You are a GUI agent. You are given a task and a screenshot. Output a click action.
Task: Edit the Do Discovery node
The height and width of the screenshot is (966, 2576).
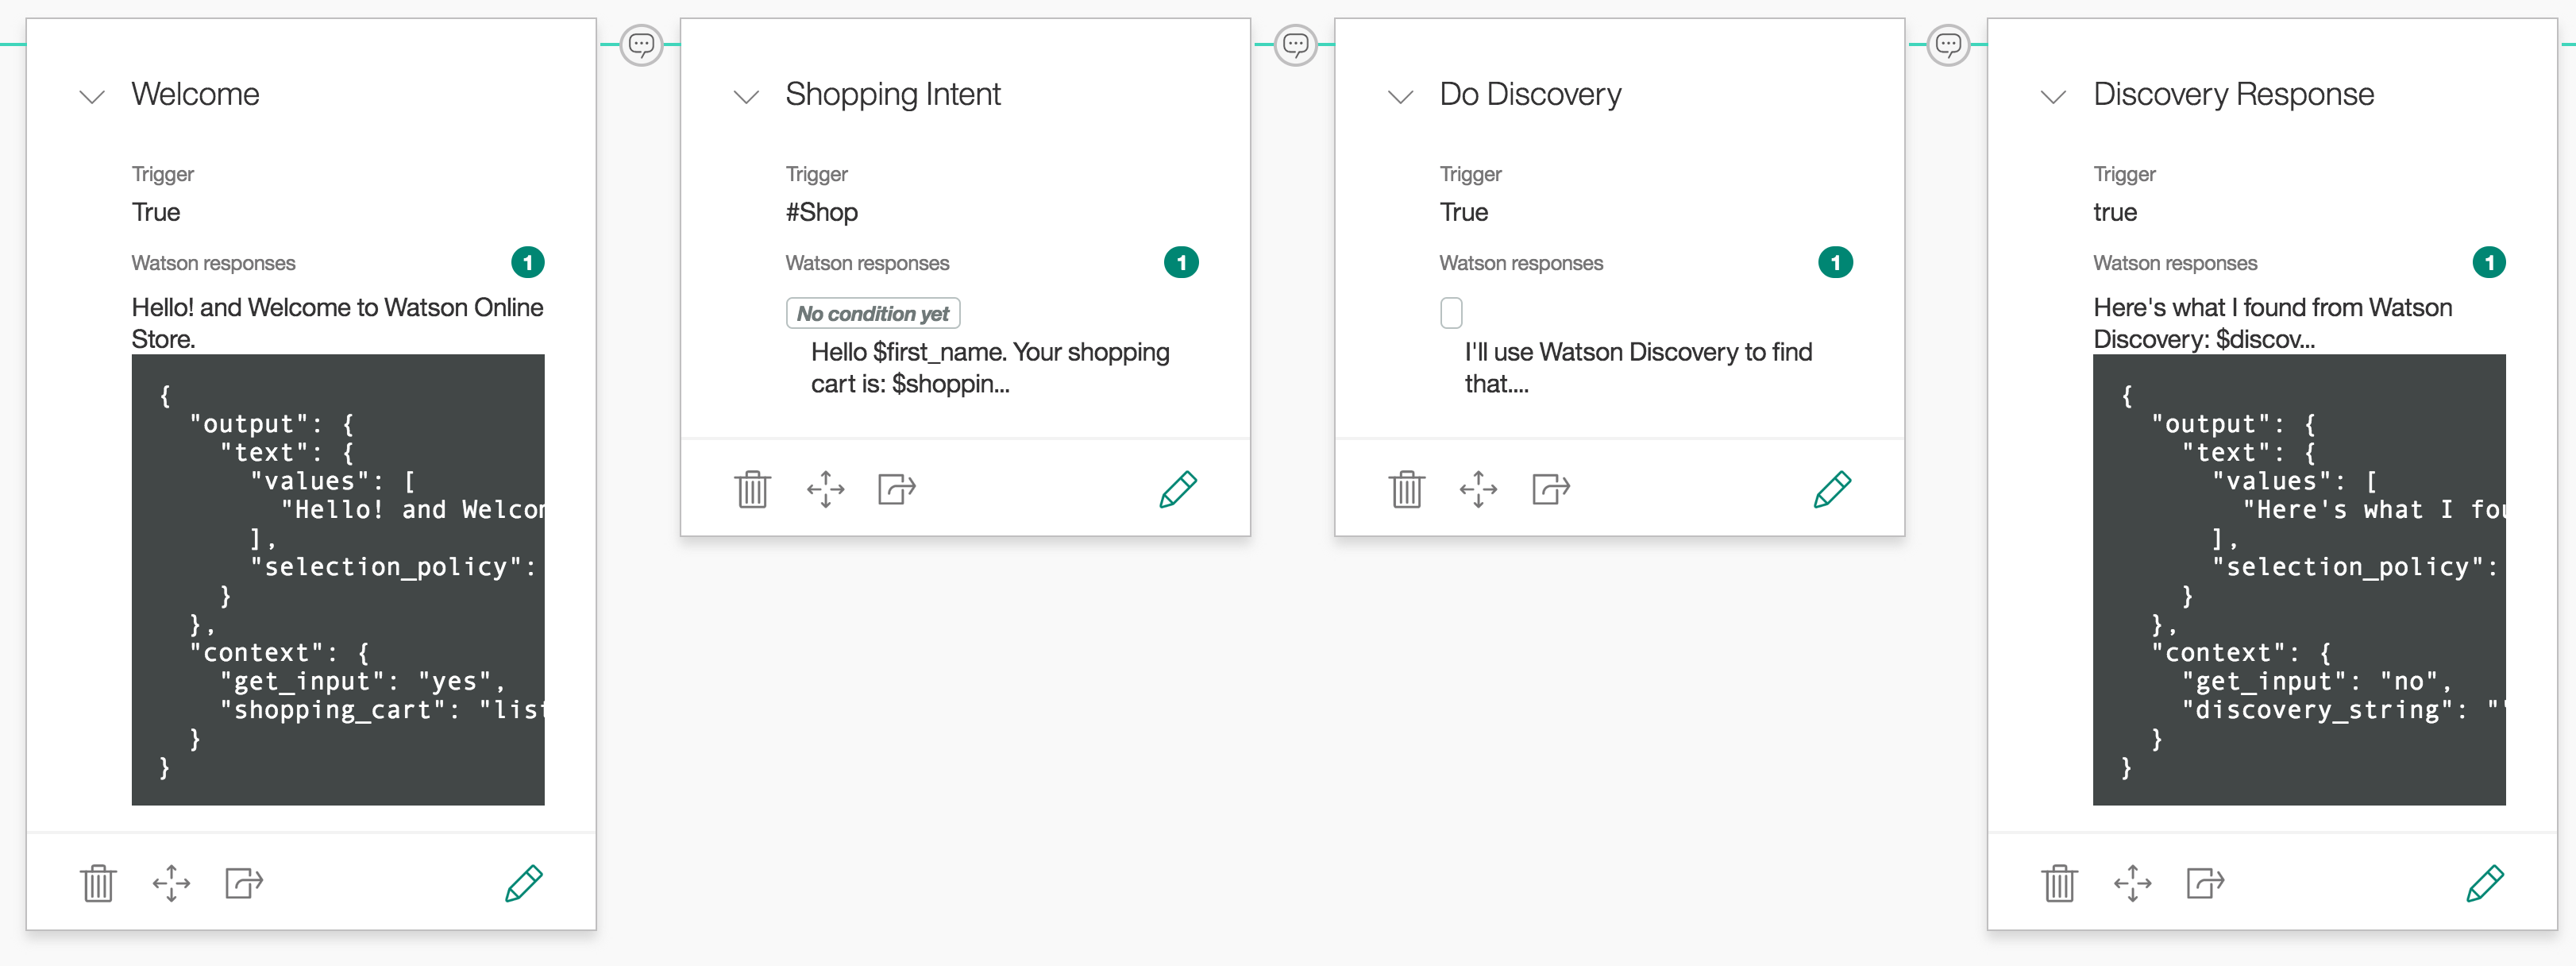click(1832, 489)
